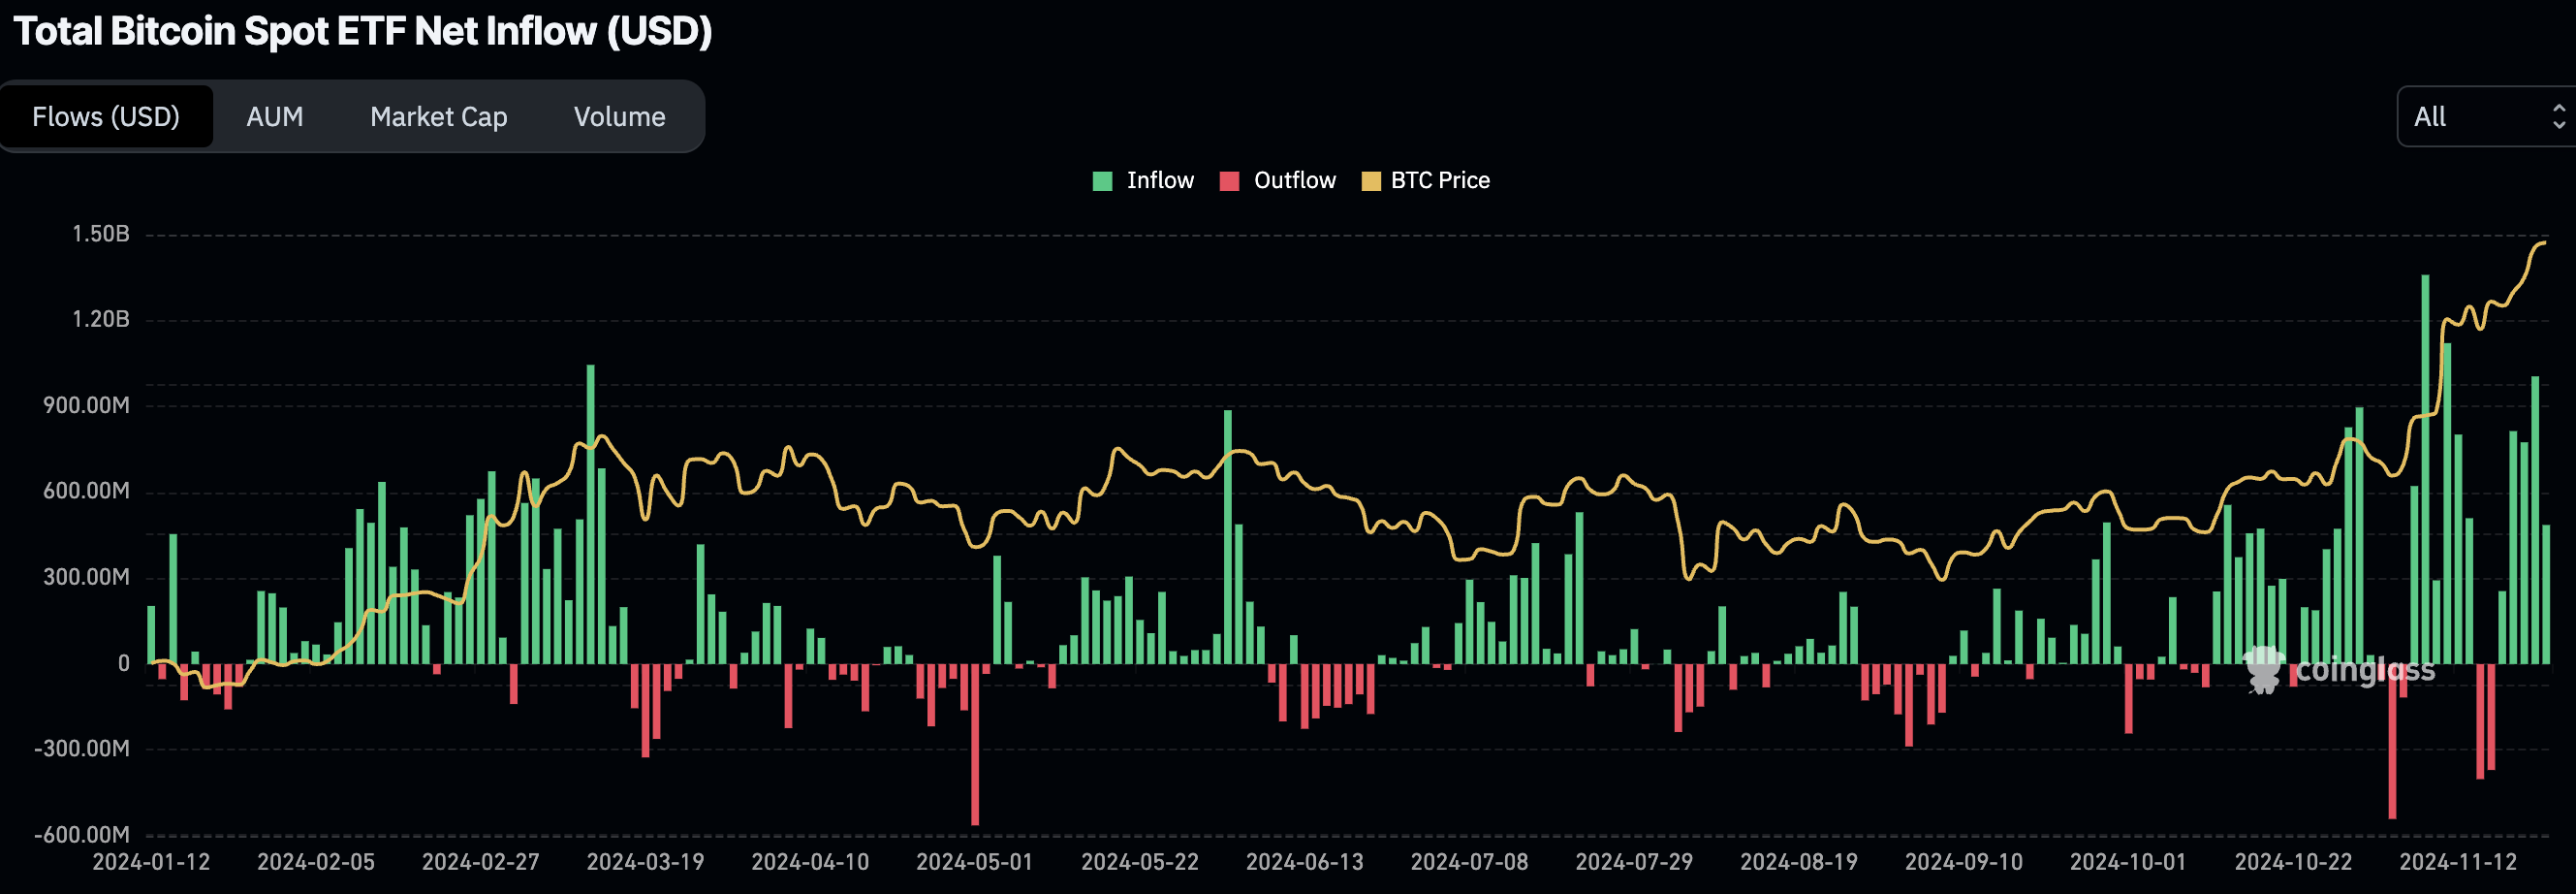Click the 2024-01-12 x-axis date

(x=151, y=863)
